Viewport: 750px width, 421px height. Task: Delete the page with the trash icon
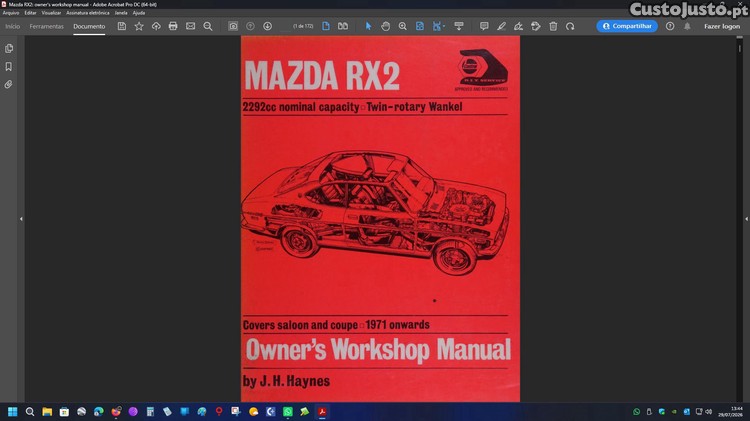(x=553, y=26)
